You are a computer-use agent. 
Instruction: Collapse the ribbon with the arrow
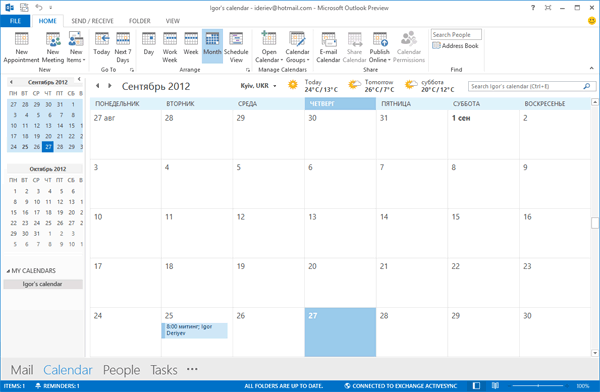point(592,68)
